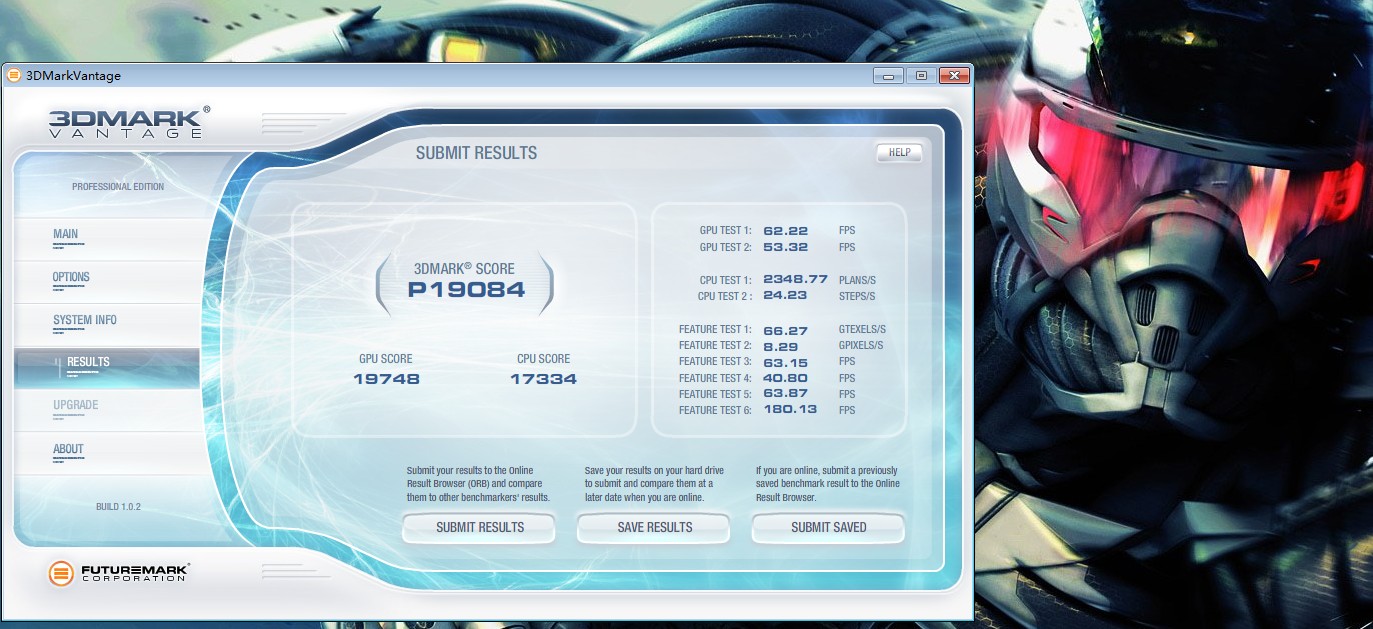Screen dimensions: 1373x629
Task: Click GPU Test 1 value 62.22
Action: point(785,230)
